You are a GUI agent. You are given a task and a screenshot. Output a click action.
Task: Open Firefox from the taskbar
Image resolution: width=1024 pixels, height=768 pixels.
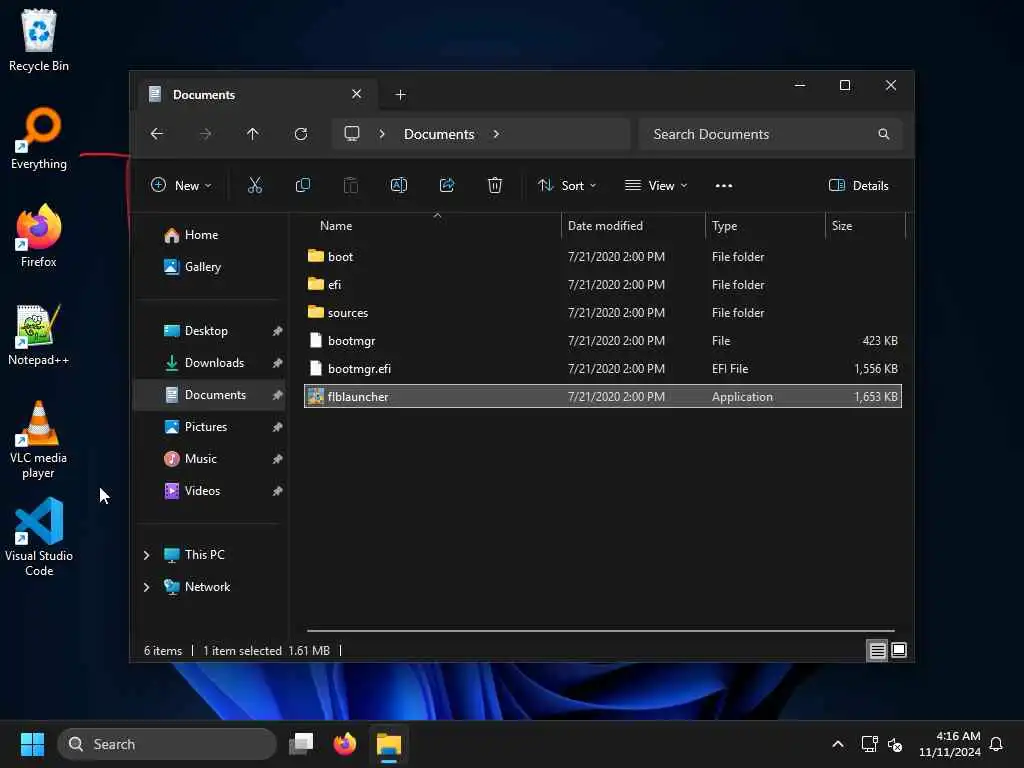click(x=345, y=744)
